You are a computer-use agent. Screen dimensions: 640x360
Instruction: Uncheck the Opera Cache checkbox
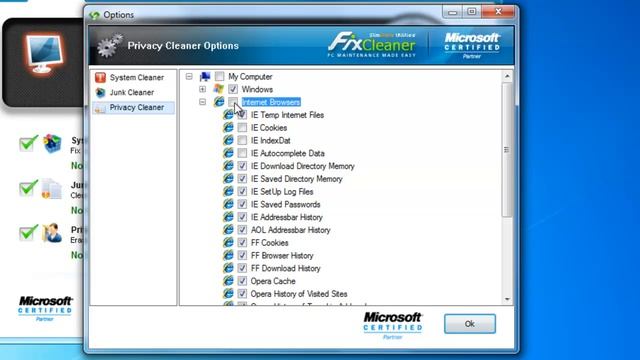click(x=242, y=281)
